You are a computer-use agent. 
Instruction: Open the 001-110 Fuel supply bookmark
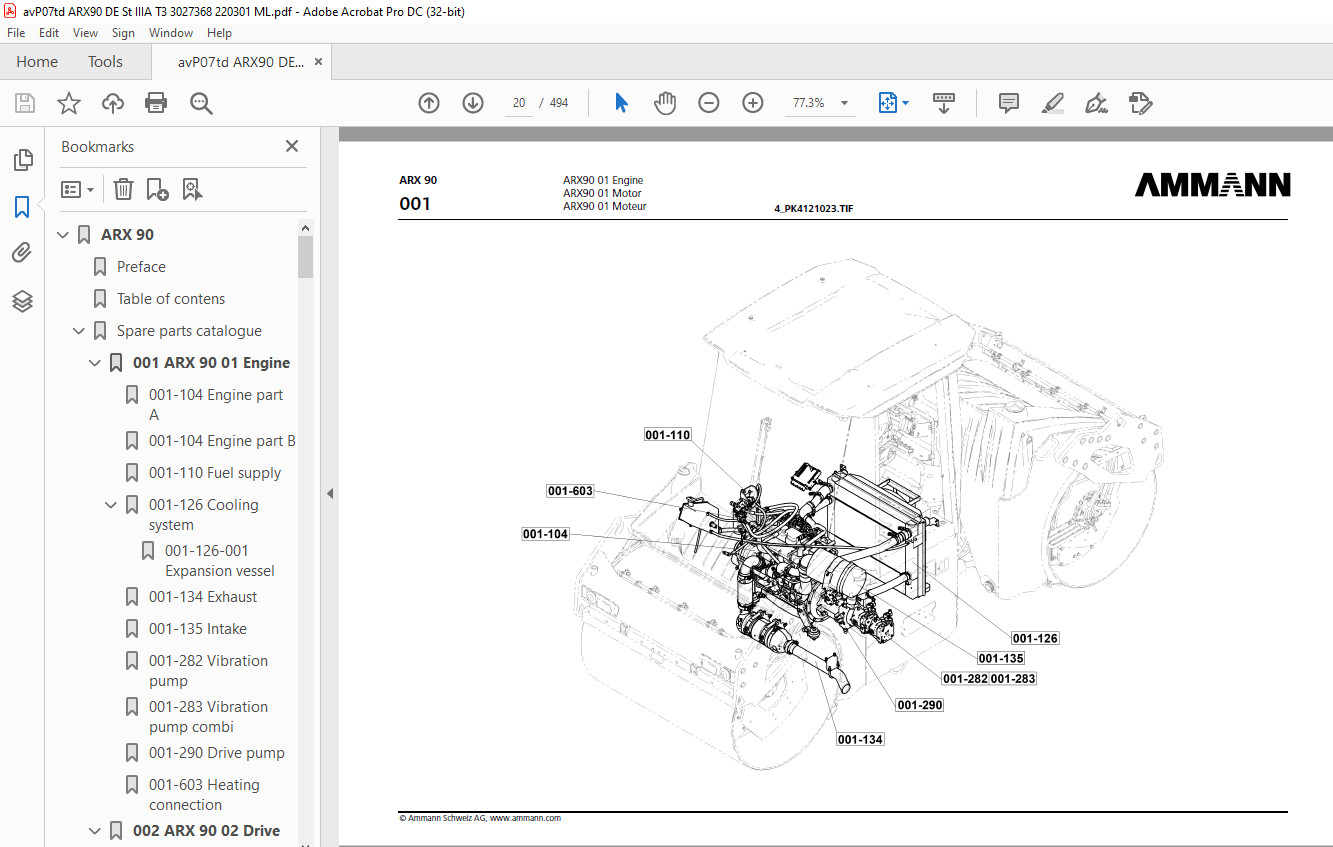pyautogui.click(x=215, y=473)
